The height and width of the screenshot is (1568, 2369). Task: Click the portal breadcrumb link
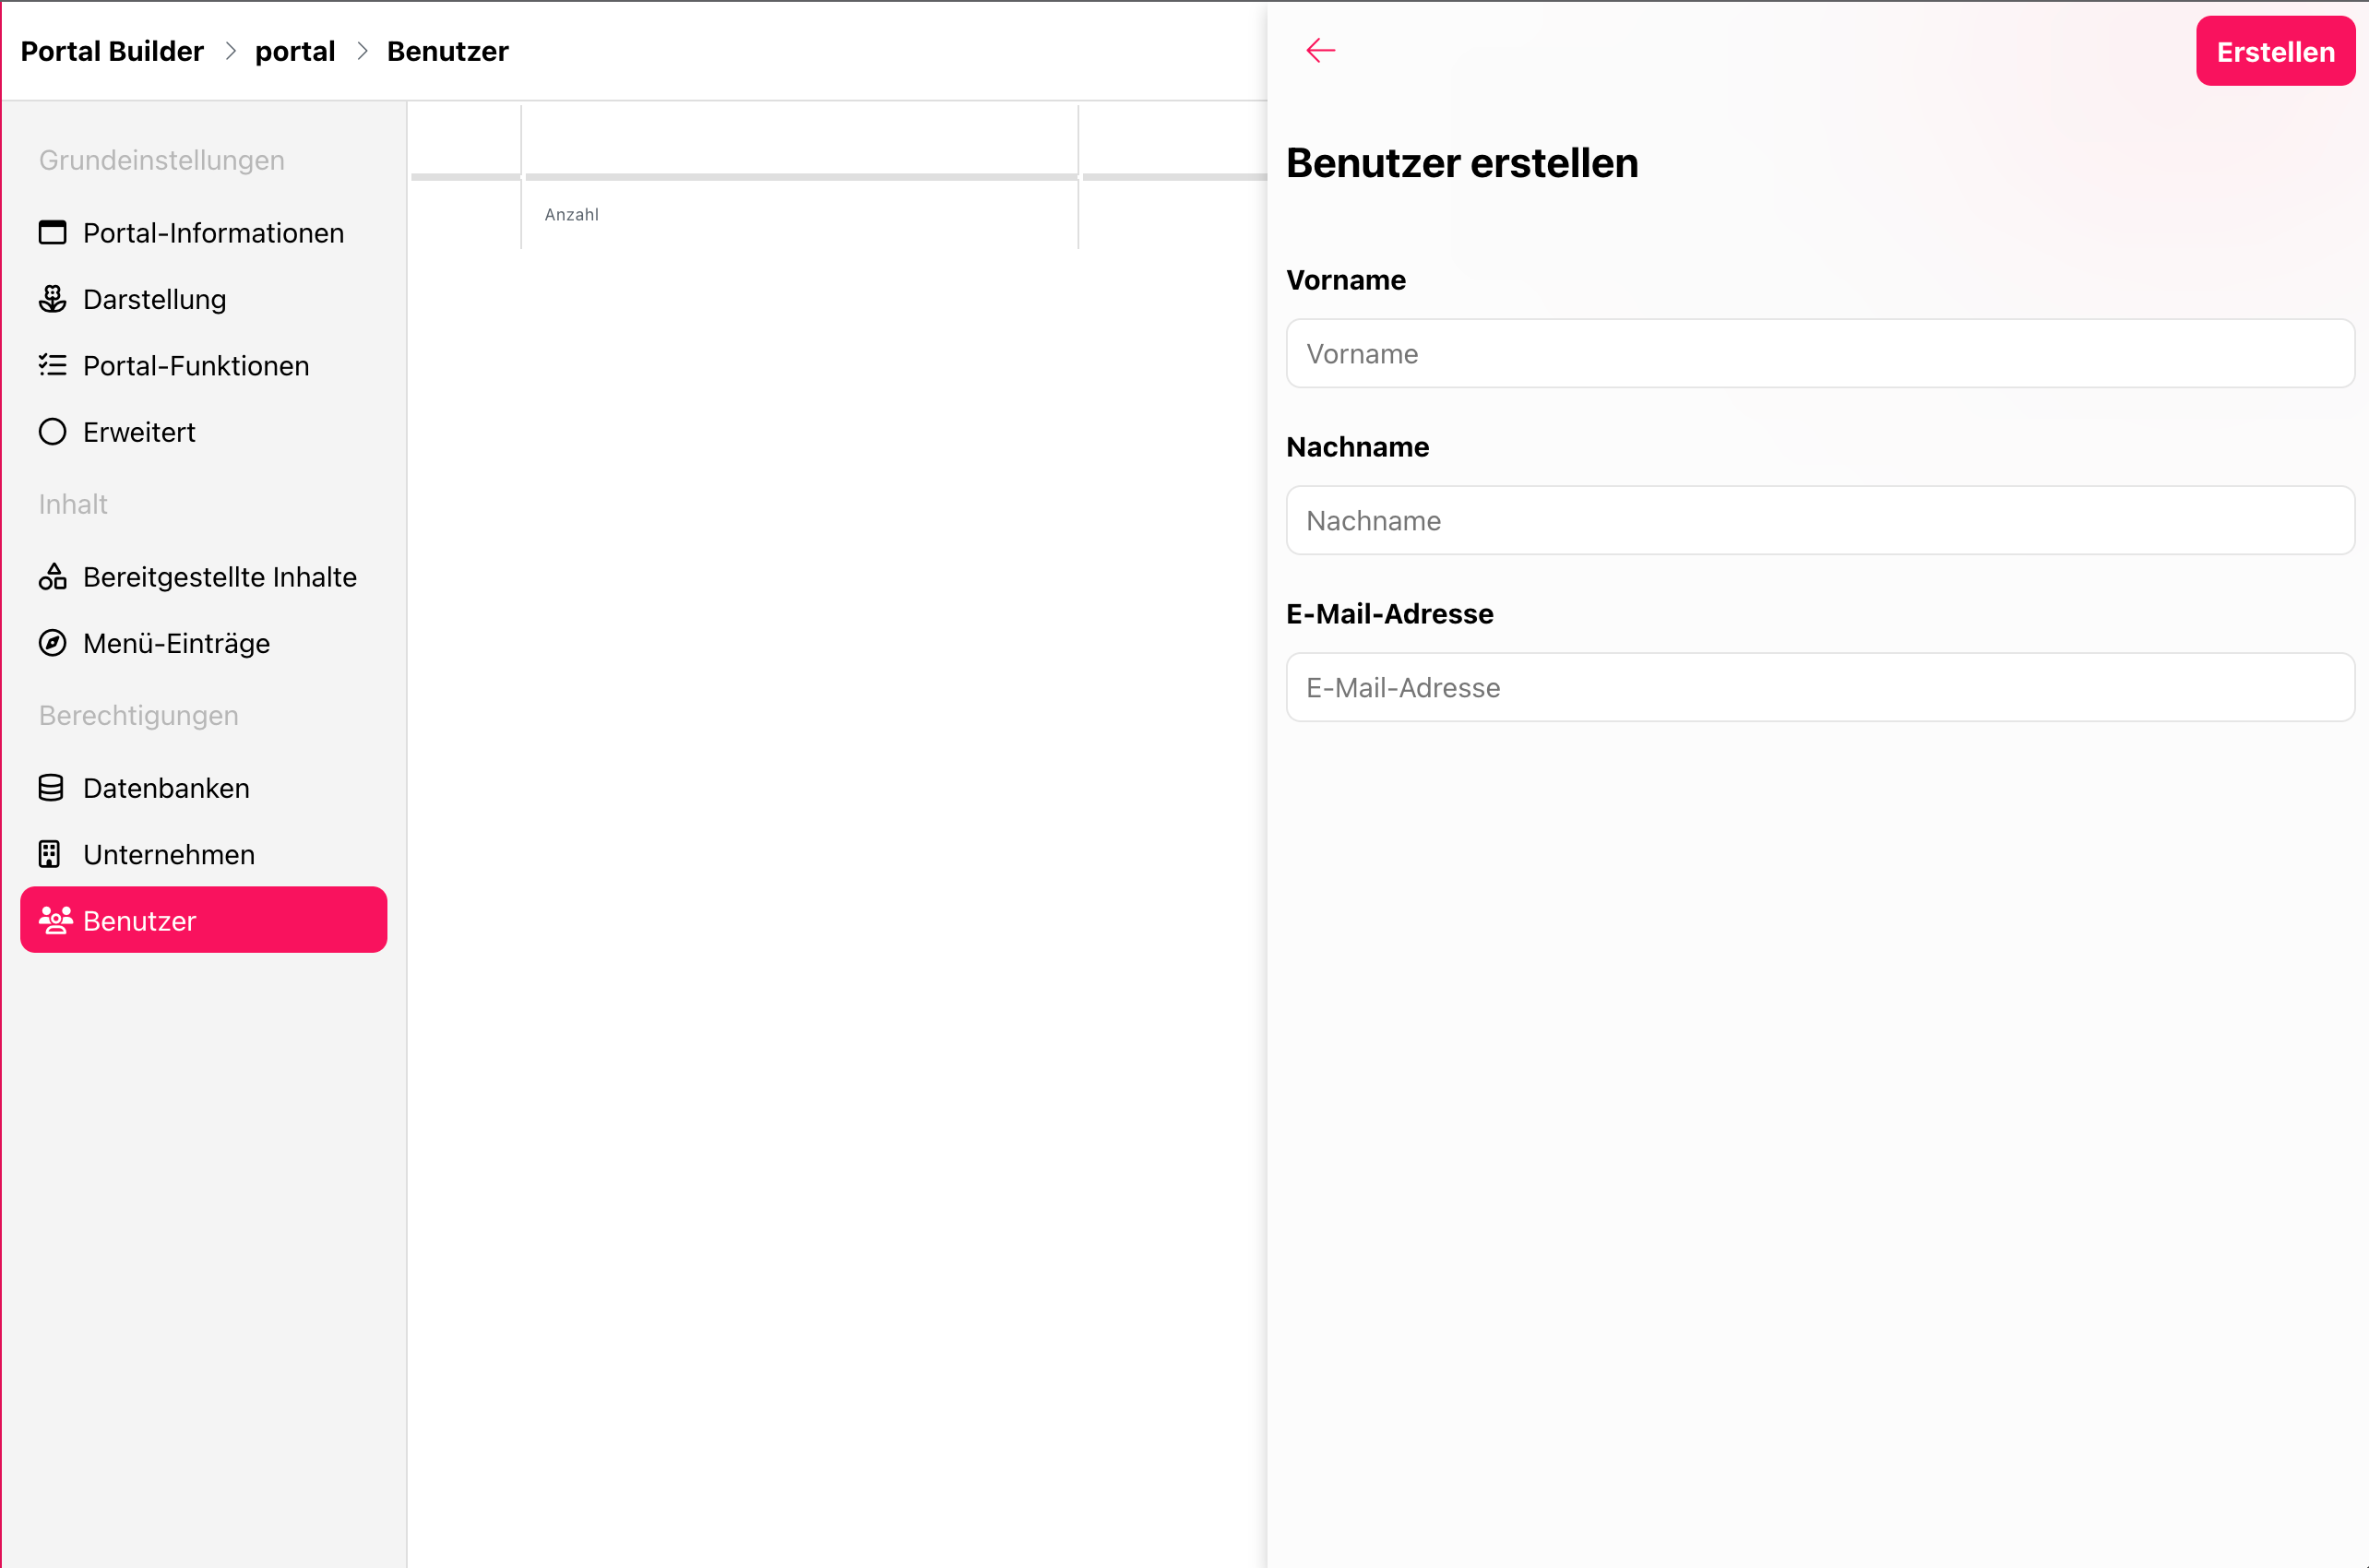click(294, 52)
